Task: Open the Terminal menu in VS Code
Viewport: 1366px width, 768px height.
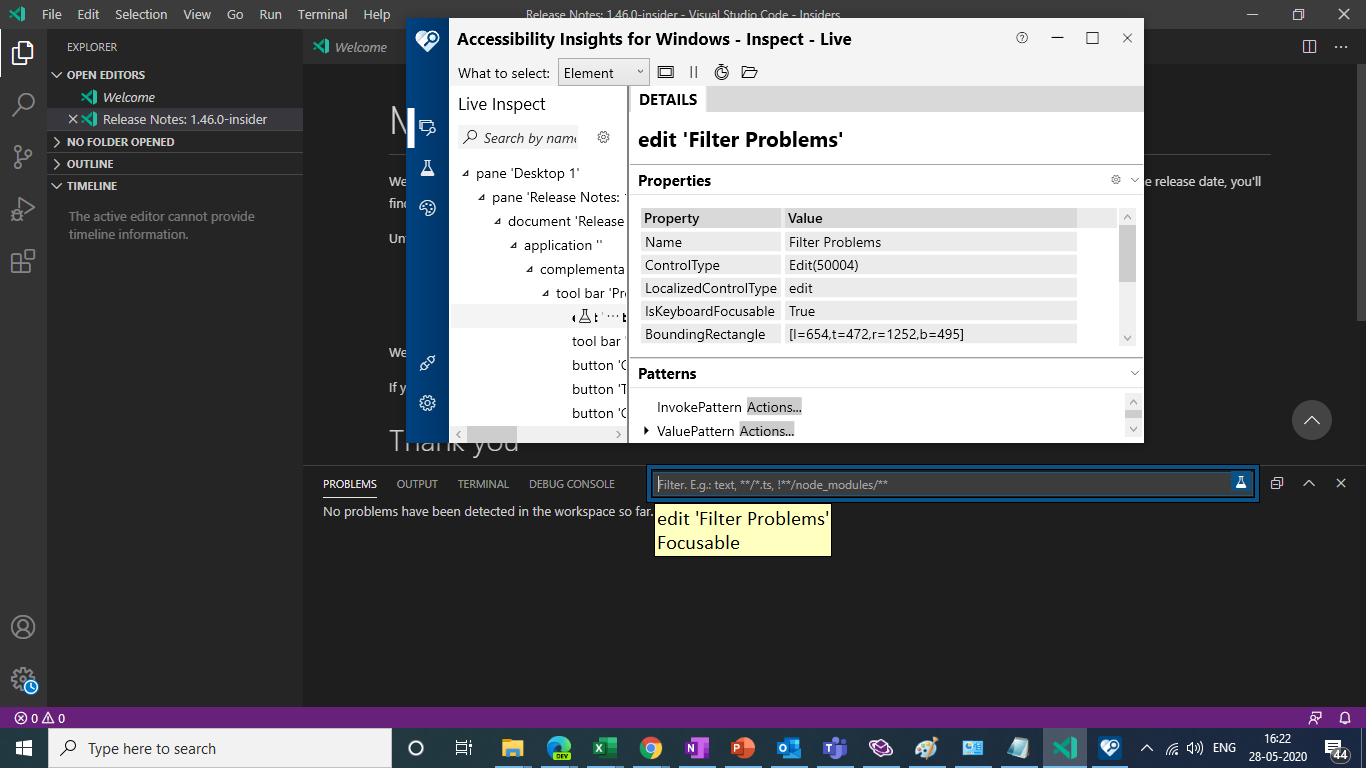Action: (x=322, y=14)
